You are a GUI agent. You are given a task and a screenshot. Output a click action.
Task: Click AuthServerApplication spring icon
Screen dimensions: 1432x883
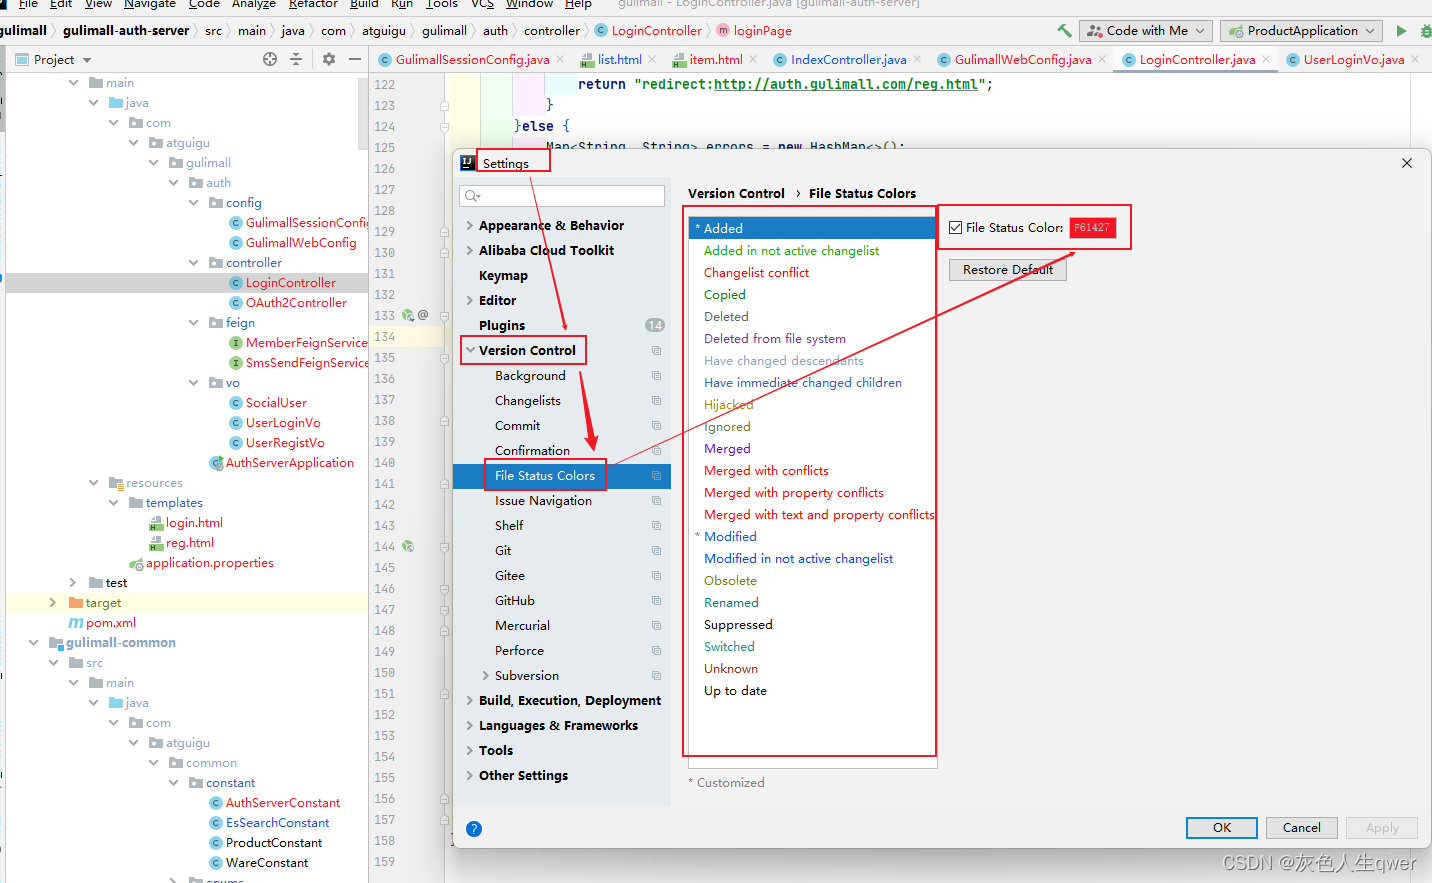pos(216,463)
